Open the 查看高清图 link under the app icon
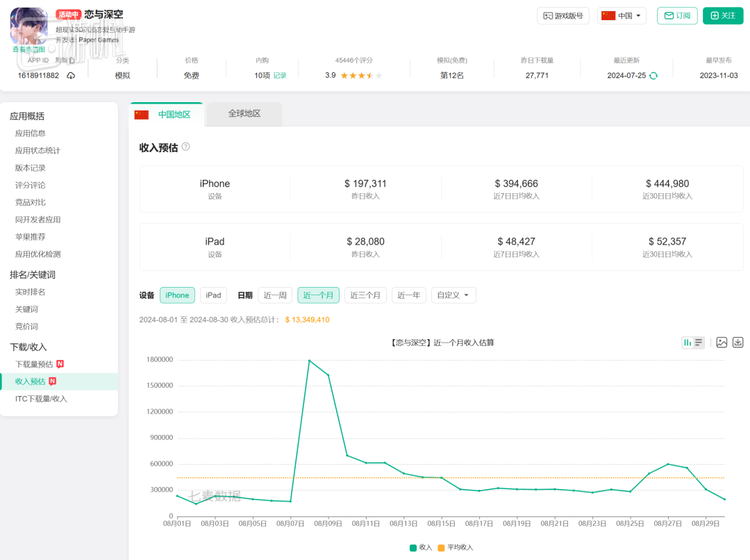Image resolution: width=750 pixels, height=560 pixels. 29,49
